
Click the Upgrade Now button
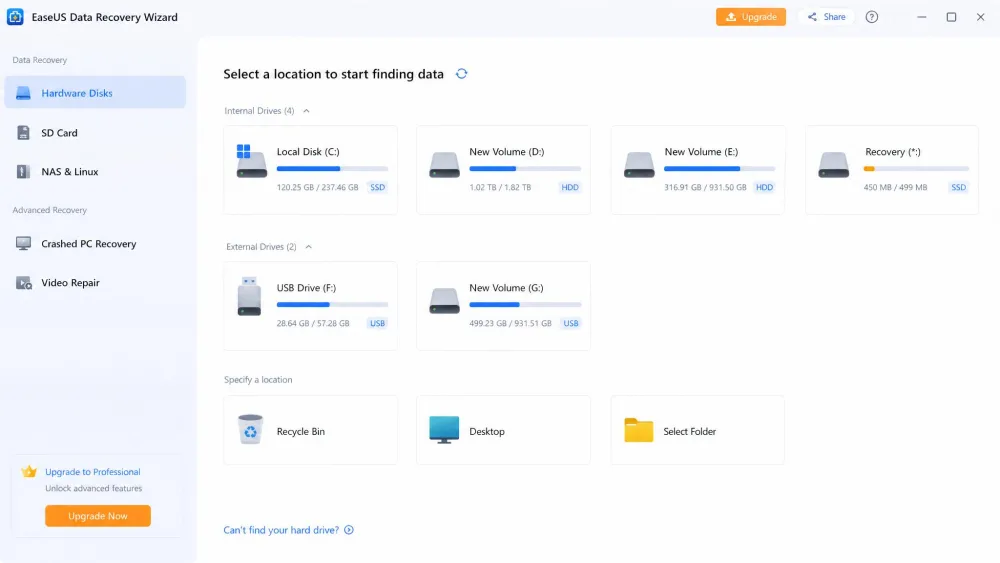point(98,516)
